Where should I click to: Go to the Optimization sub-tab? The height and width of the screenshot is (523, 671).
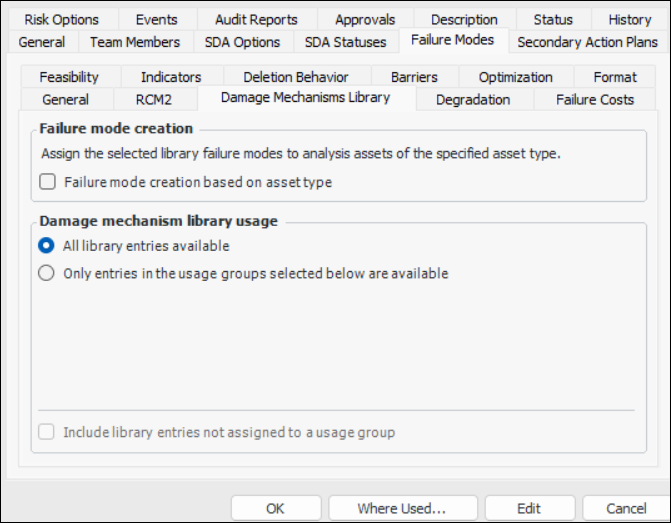click(515, 77)
